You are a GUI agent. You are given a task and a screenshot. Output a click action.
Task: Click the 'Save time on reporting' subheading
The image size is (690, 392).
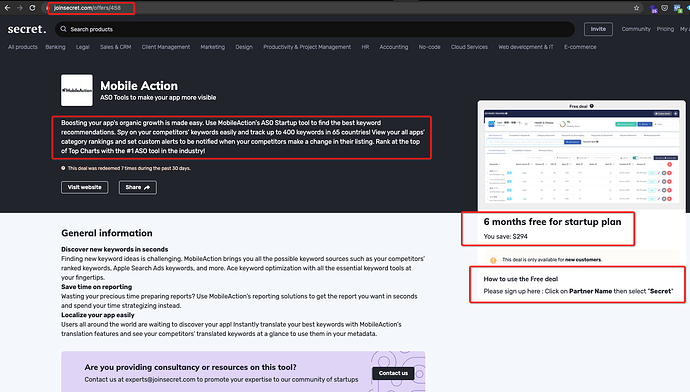point(96,287)
